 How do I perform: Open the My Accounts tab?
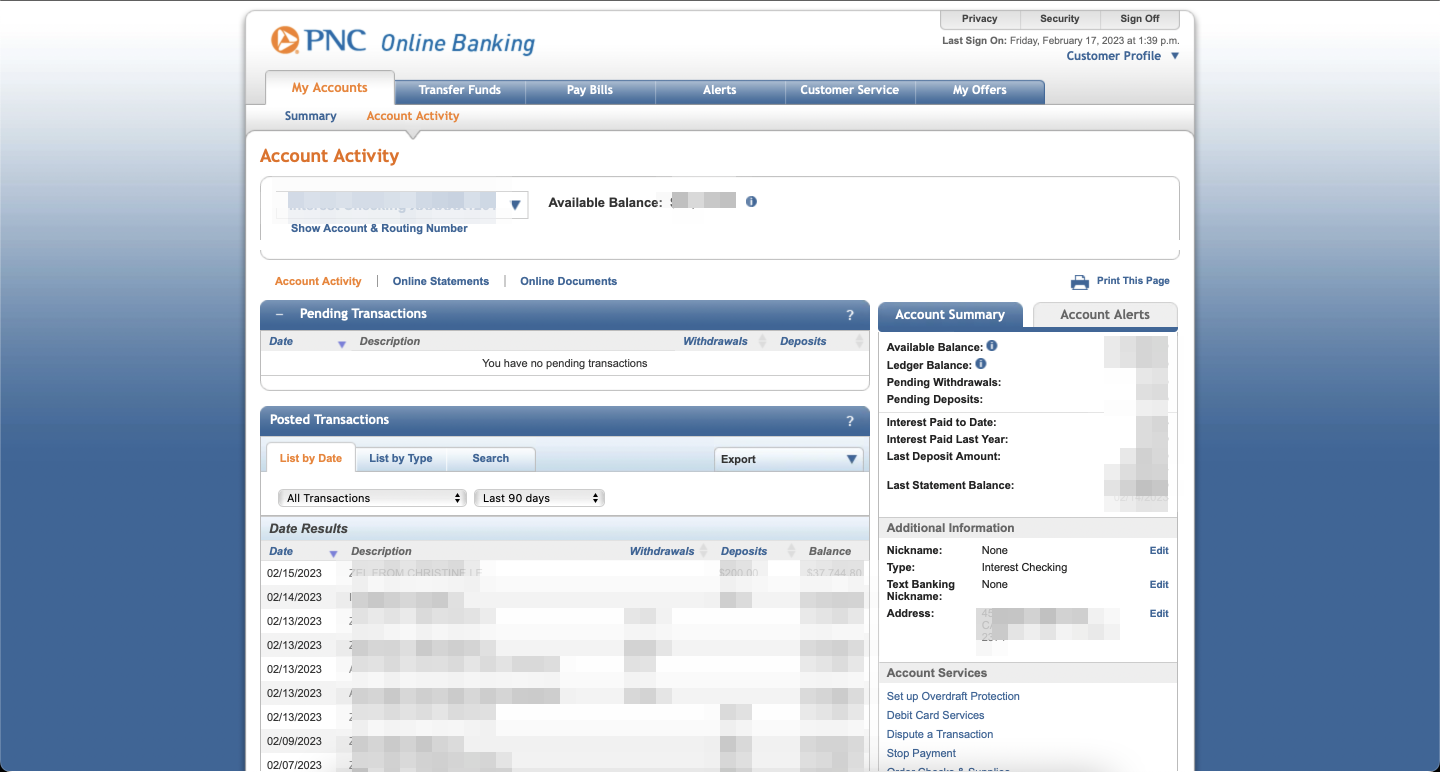(x=330, y=88)
